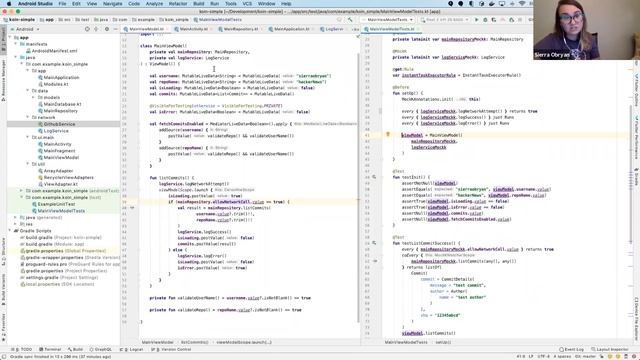This screenshot has width=640, height=360.
Task: Open the MainViewModelTests run configuration dropdown
Action: click(388, 20)
